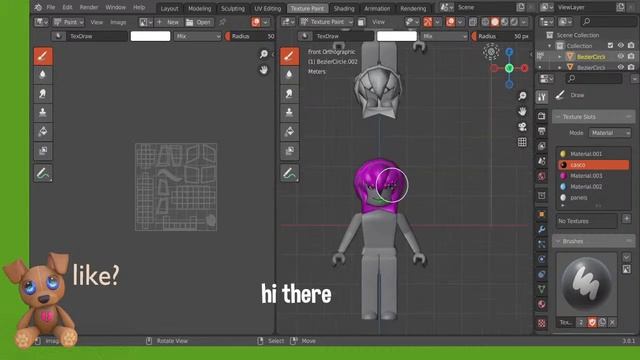640x360 pixels.
Task: Open the Render menu
Action: click(89, 7)
